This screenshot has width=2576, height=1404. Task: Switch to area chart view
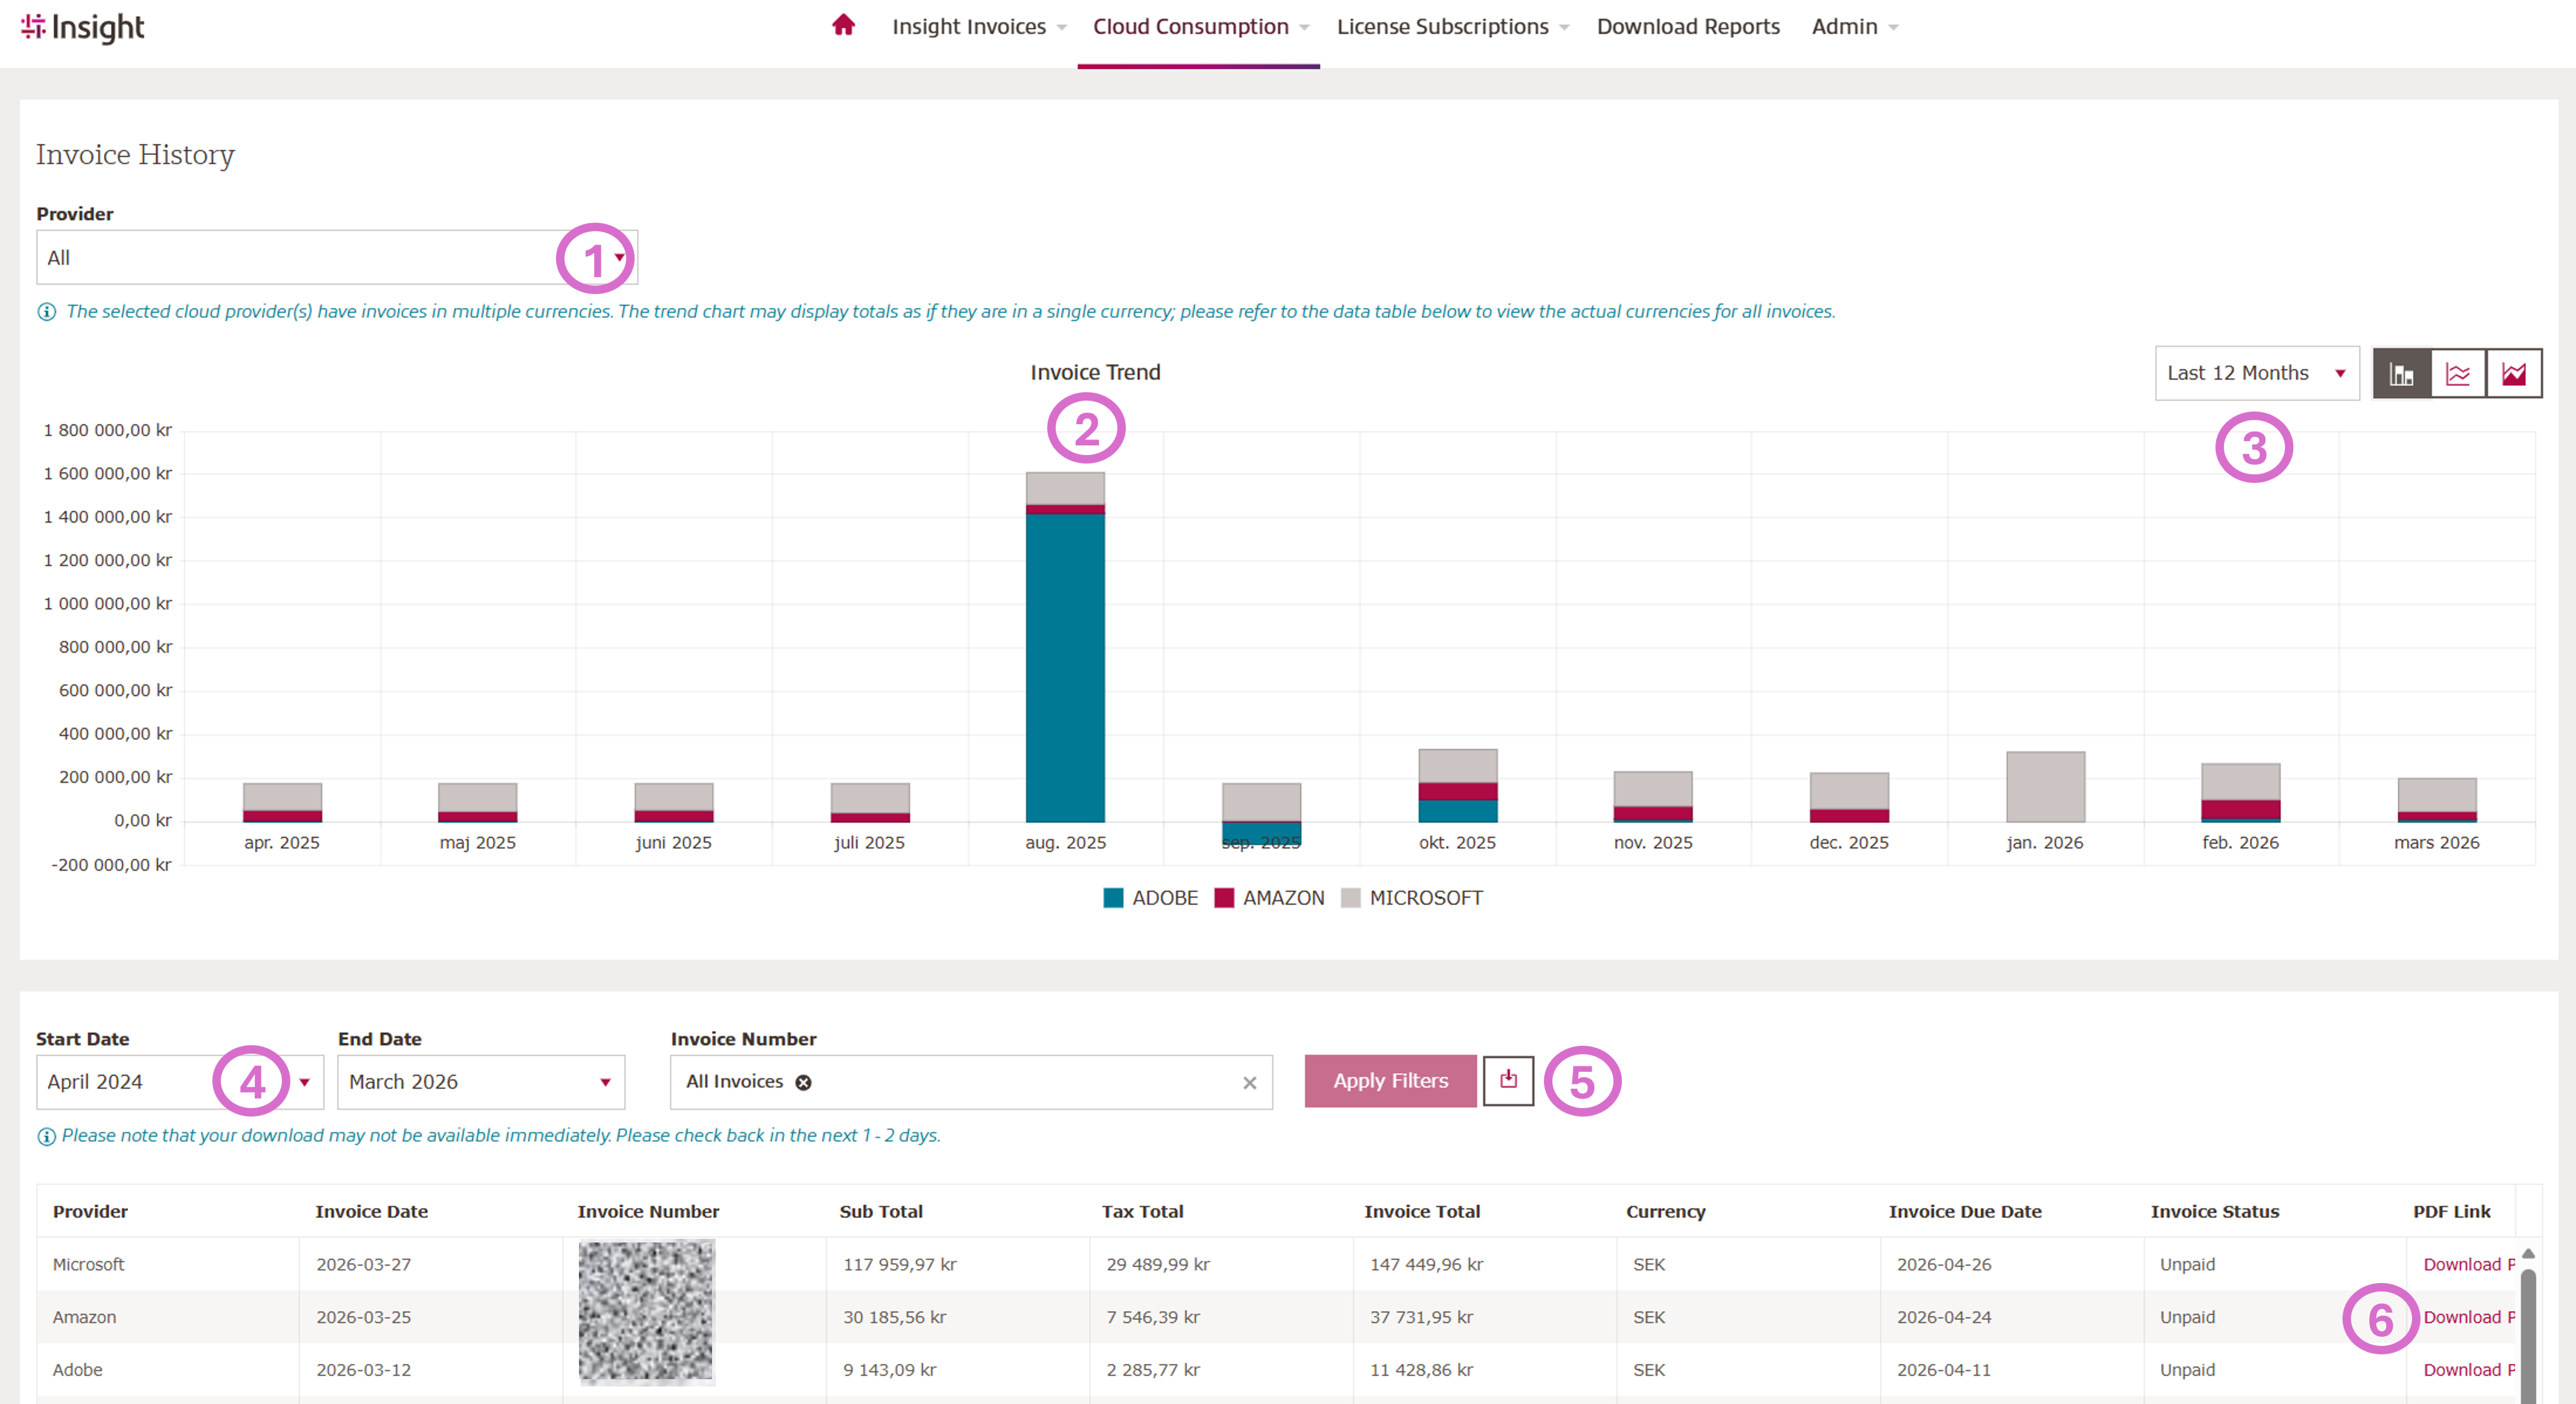pos(2513,374)
